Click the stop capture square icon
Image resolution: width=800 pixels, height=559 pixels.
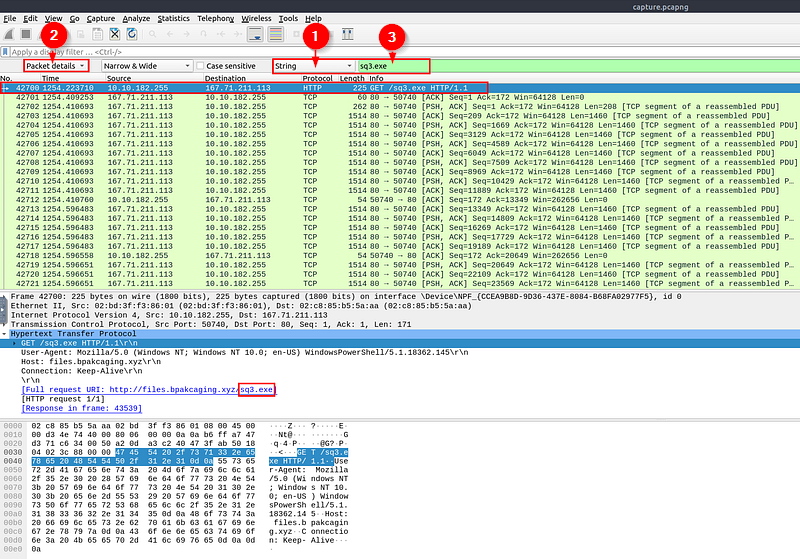pyautogui.click(x=26, y=34)
